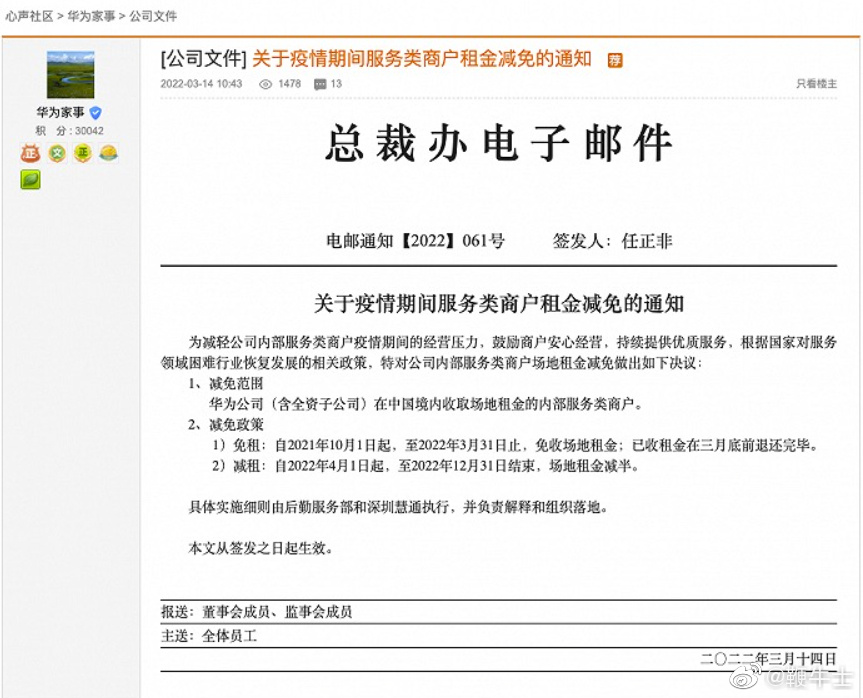863x698 pixels.
Task: Click the line starting 2）减租
Action: coord(426,466)
